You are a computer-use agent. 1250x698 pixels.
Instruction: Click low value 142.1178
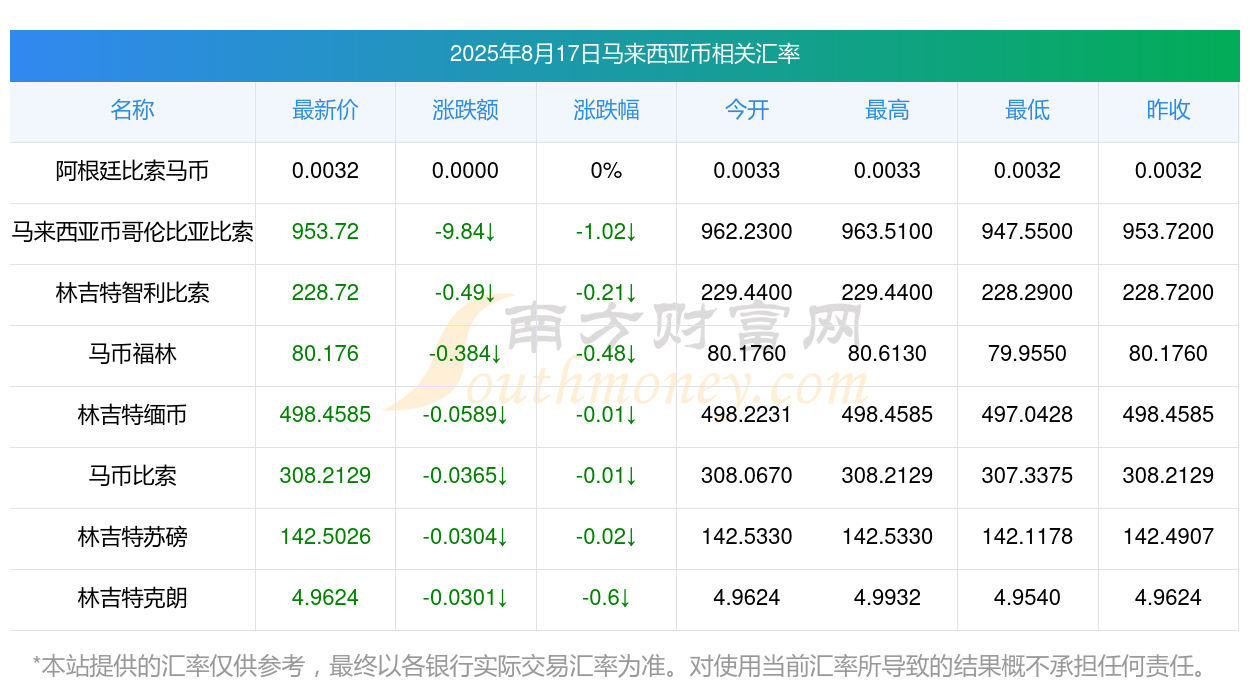click(1027, 537)
